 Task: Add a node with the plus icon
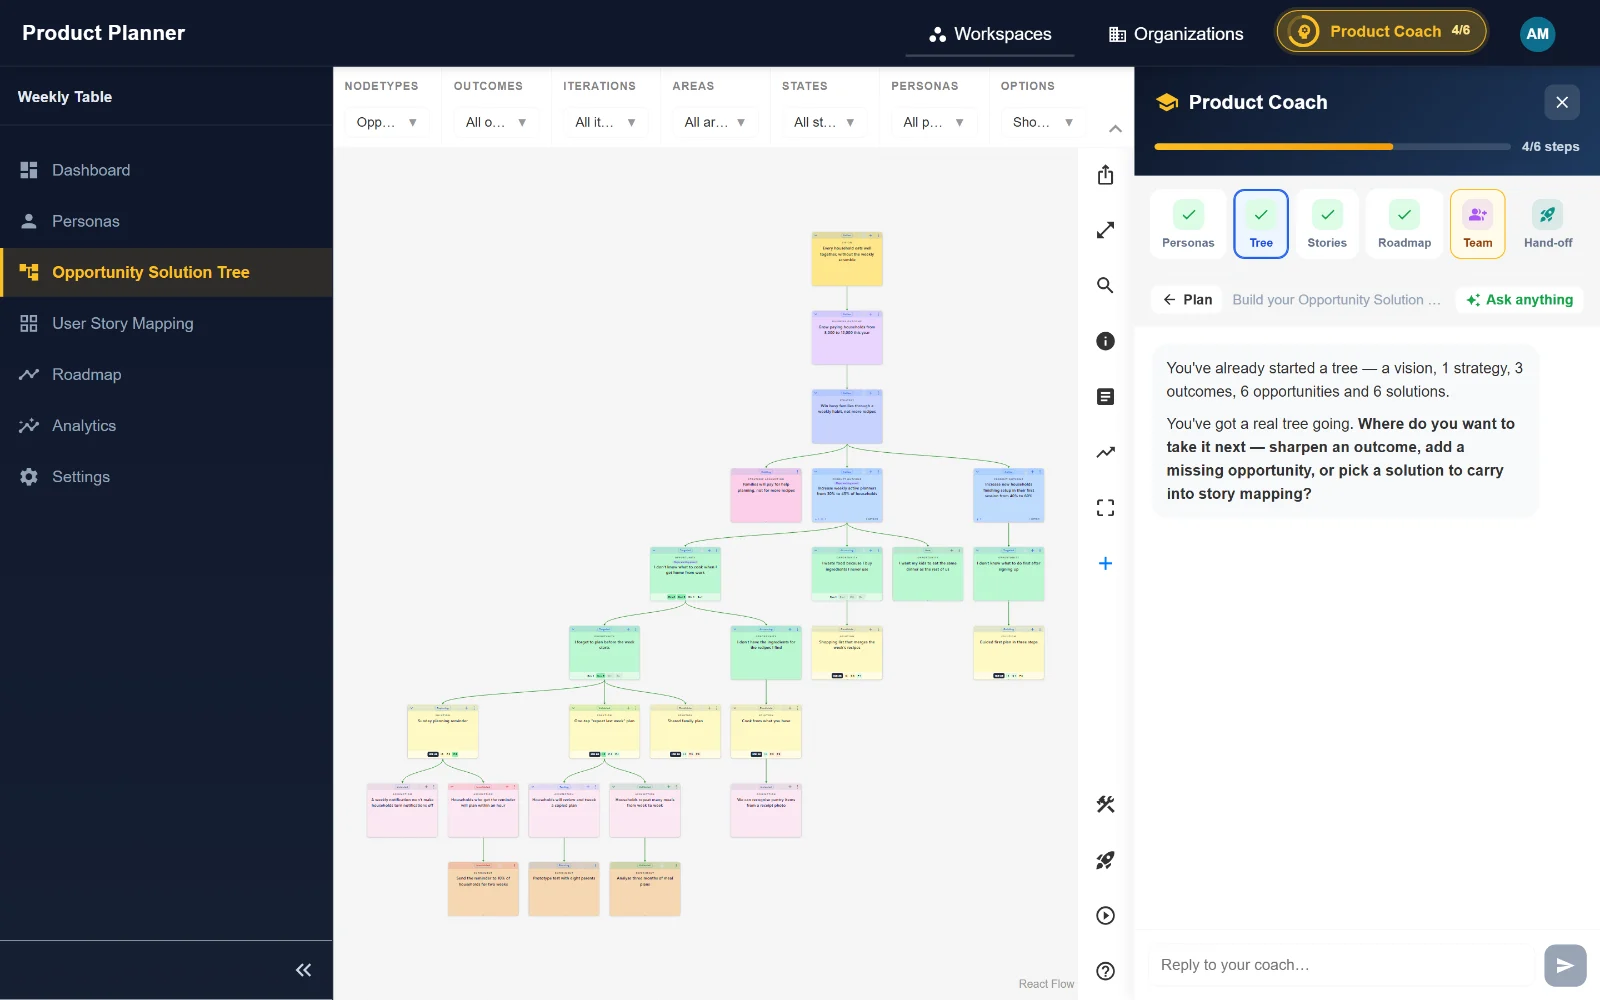tap(1105, 563)
